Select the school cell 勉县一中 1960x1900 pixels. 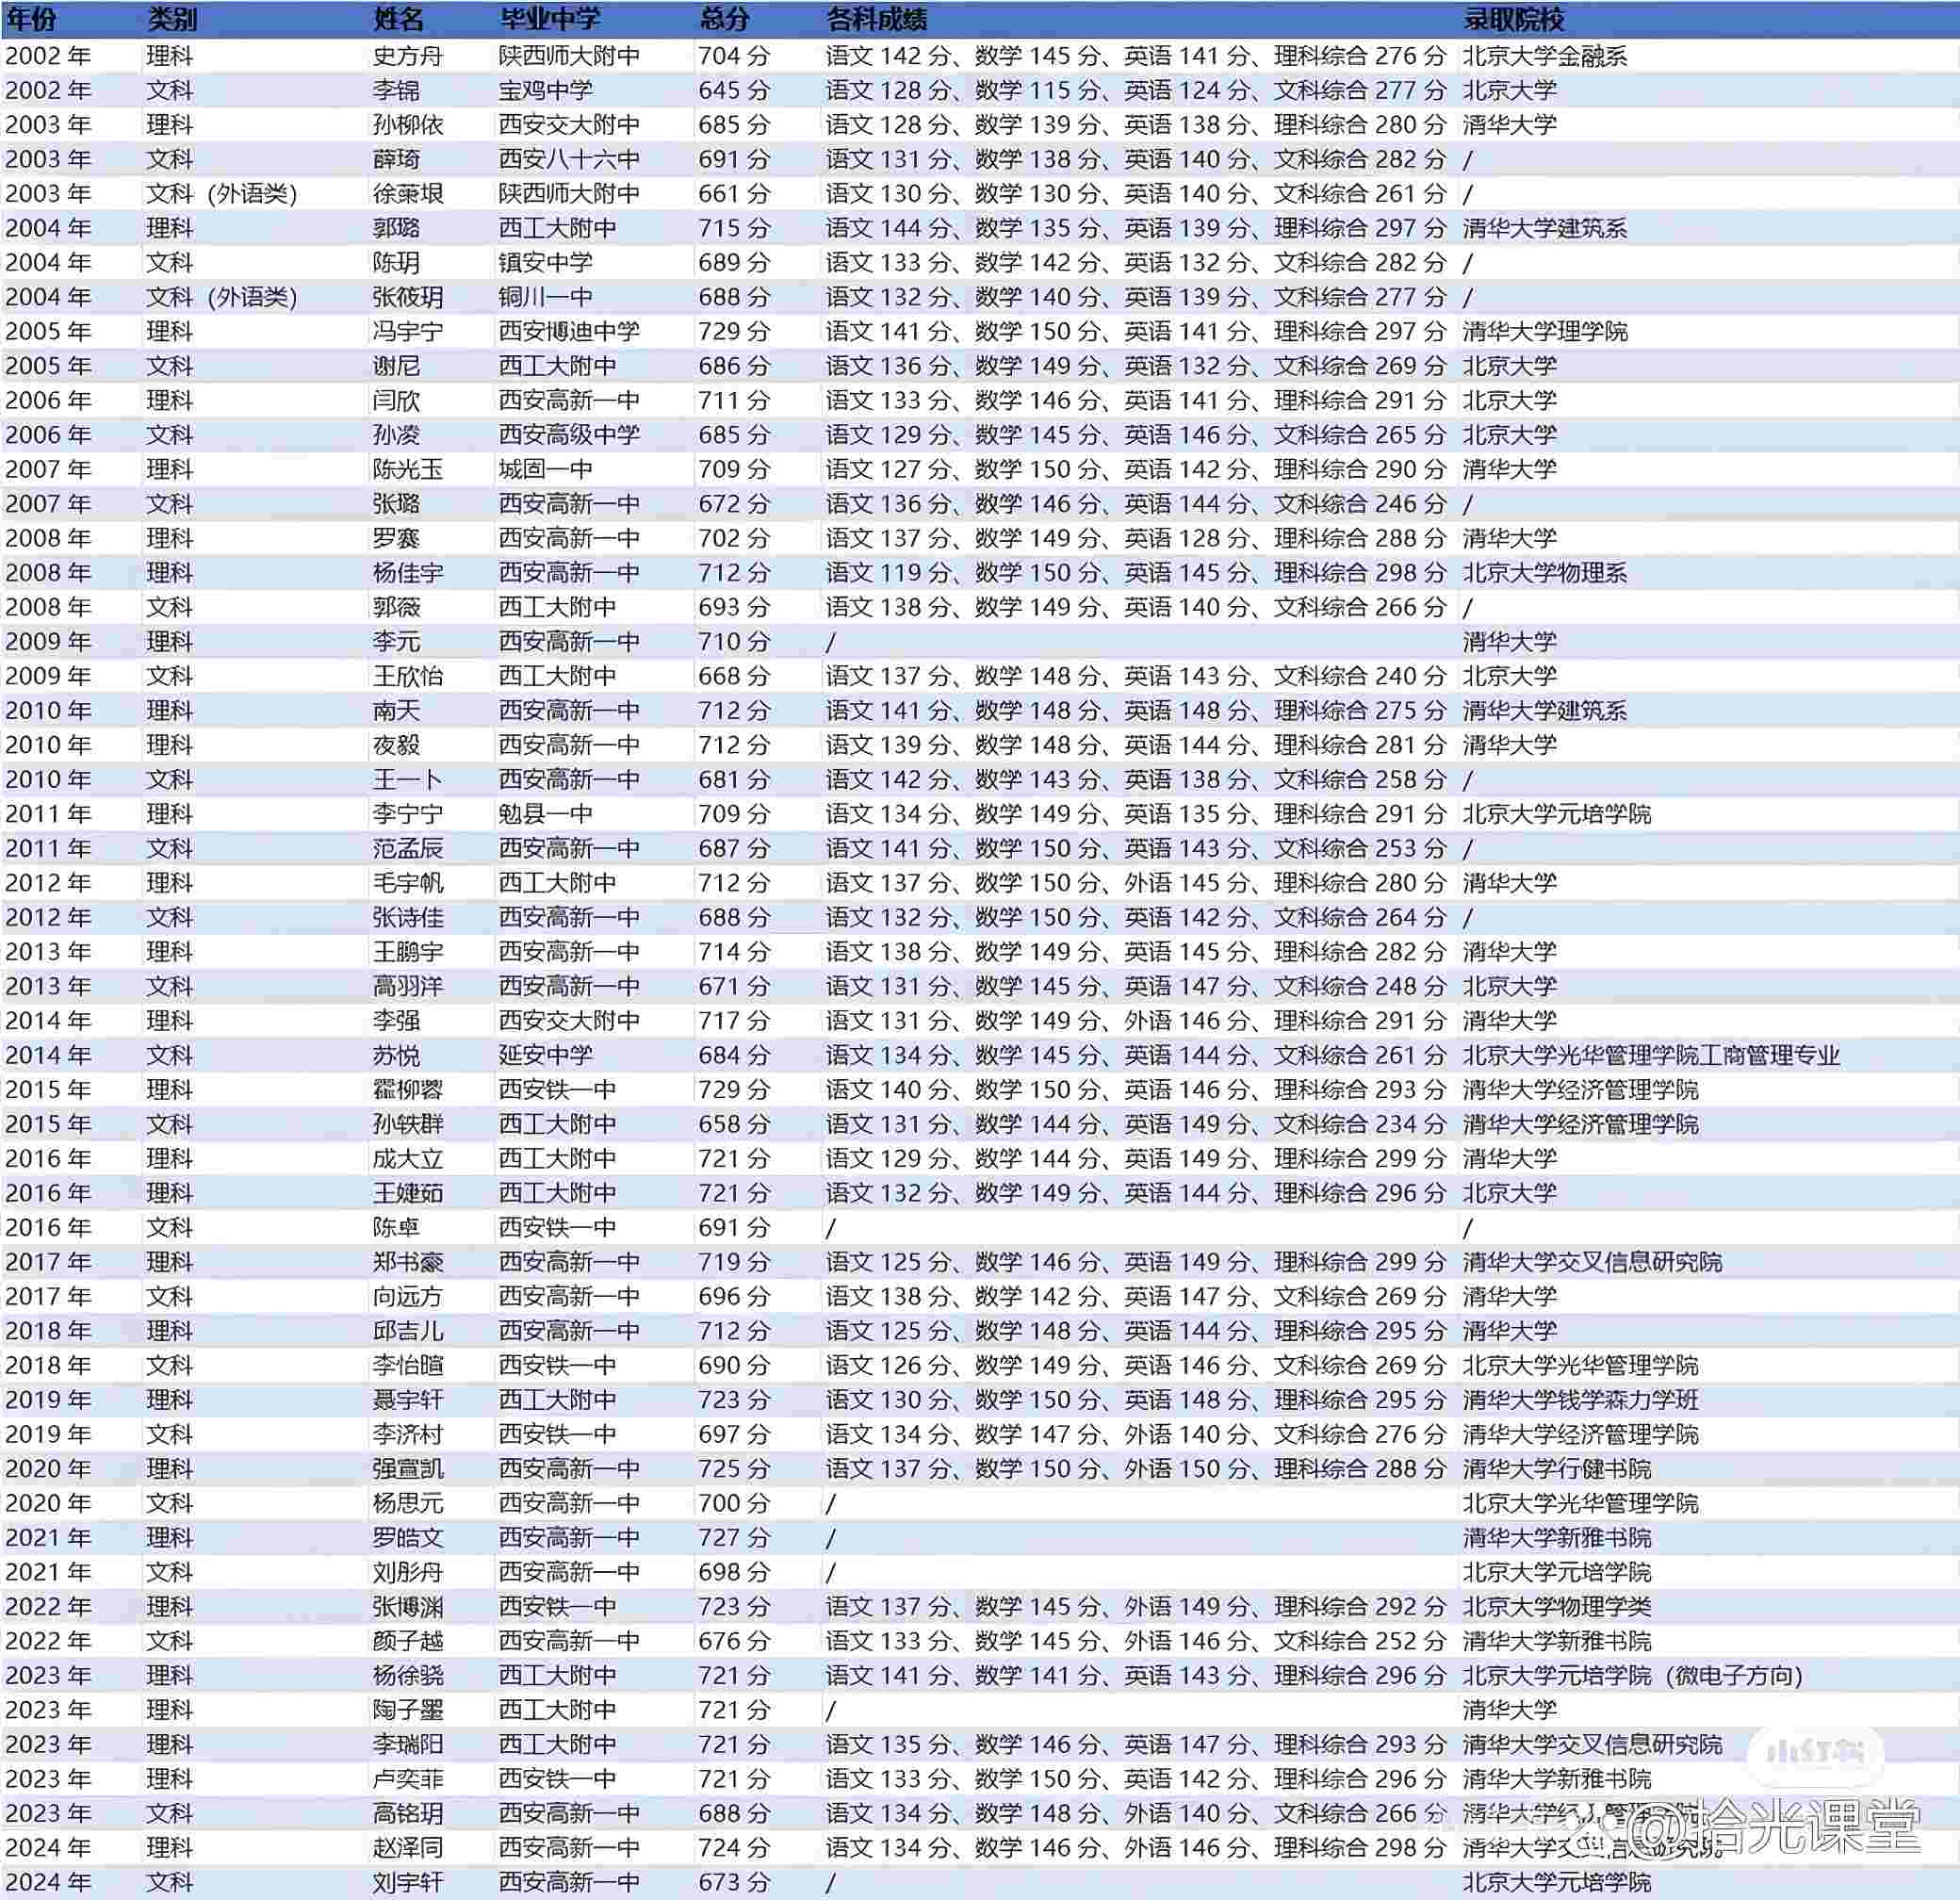(546, 814)
